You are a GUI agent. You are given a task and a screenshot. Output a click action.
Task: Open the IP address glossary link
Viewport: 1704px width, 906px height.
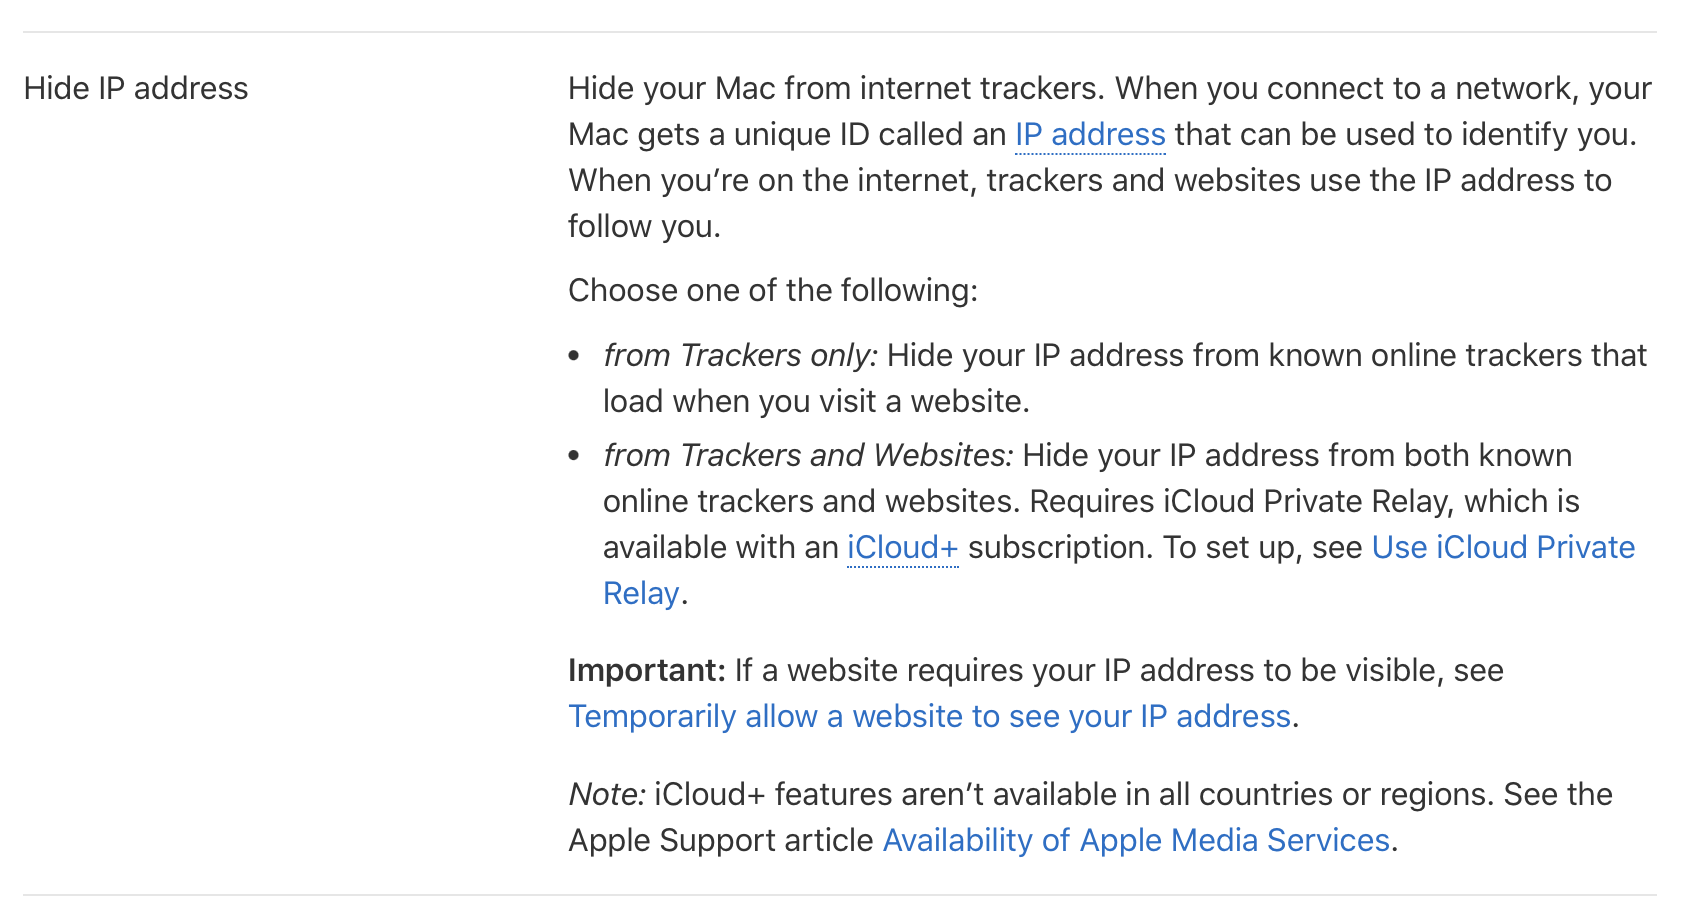[1089, 134]
